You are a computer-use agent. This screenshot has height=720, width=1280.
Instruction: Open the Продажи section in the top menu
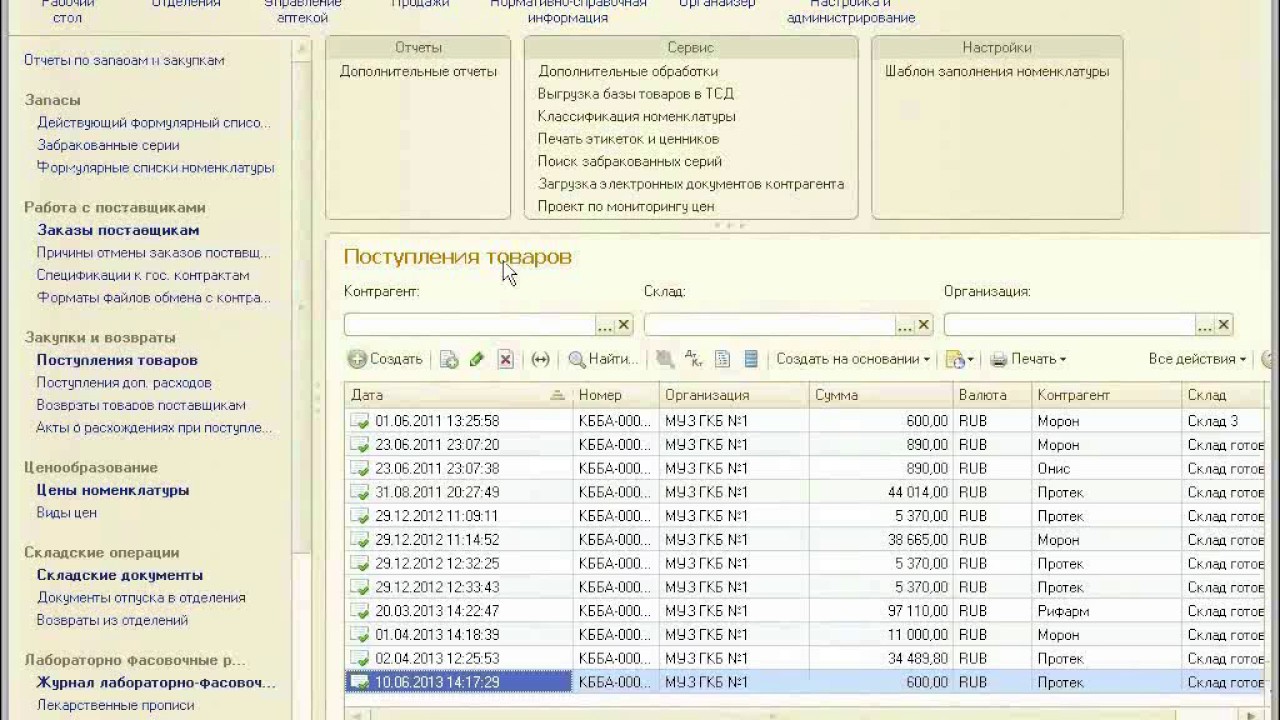click(x=420, y=5)
